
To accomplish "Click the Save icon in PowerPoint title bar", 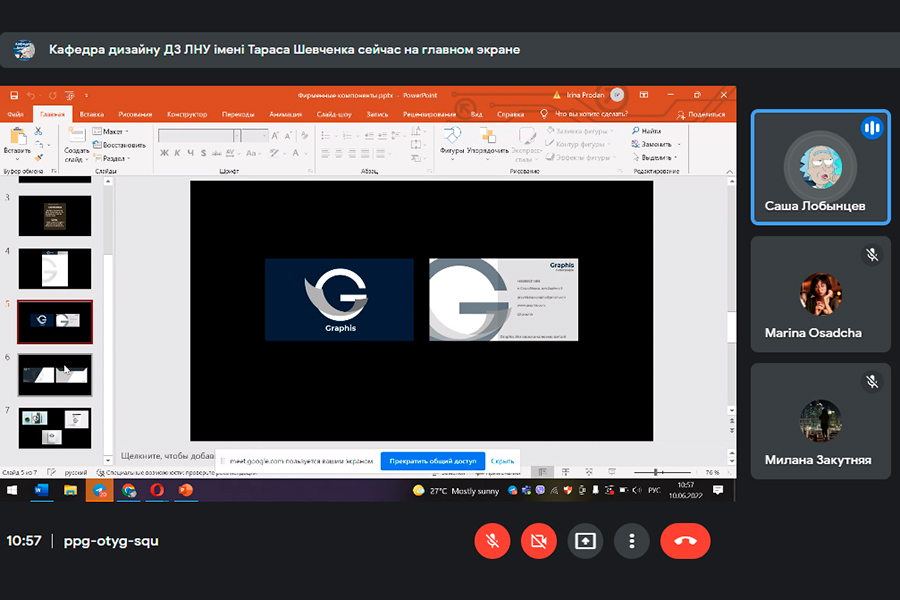I will pyautogui.click(x=14, y=95).
